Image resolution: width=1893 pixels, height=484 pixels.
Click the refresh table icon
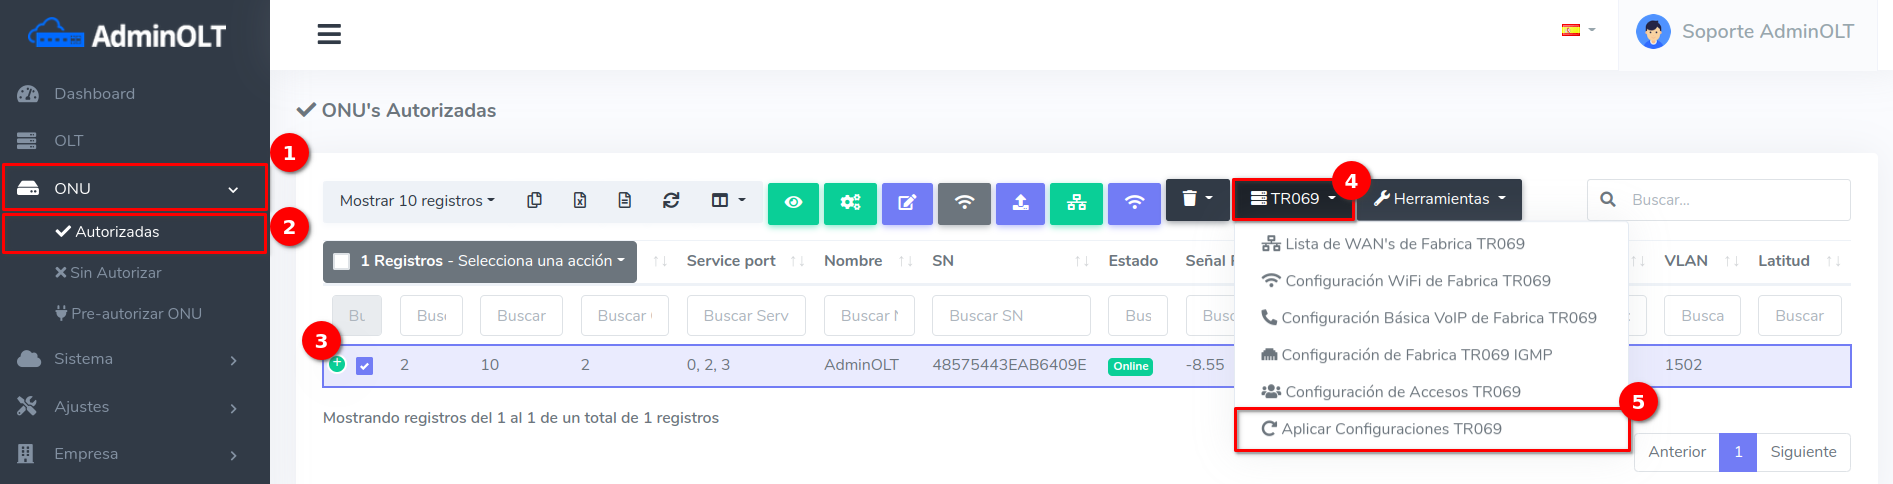point(671,200)
